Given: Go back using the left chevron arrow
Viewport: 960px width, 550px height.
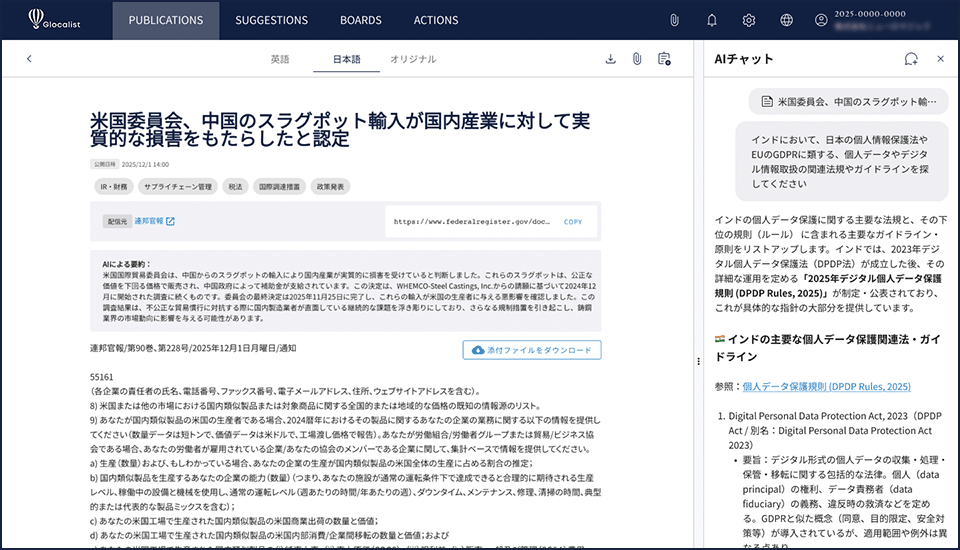Looking at the screenshot, I should pyautogui.click(x=29, y=59).
